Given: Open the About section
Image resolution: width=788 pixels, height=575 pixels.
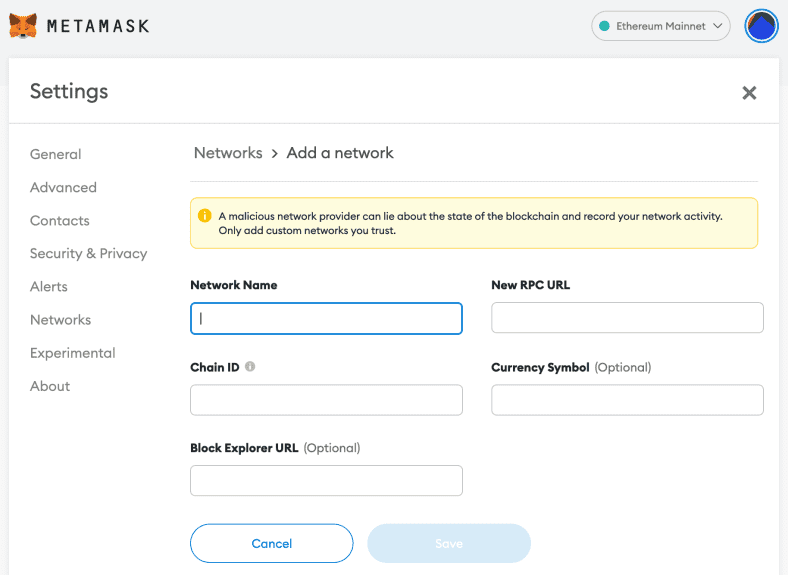Looking at the screenshot, I should tap(50, 386).
